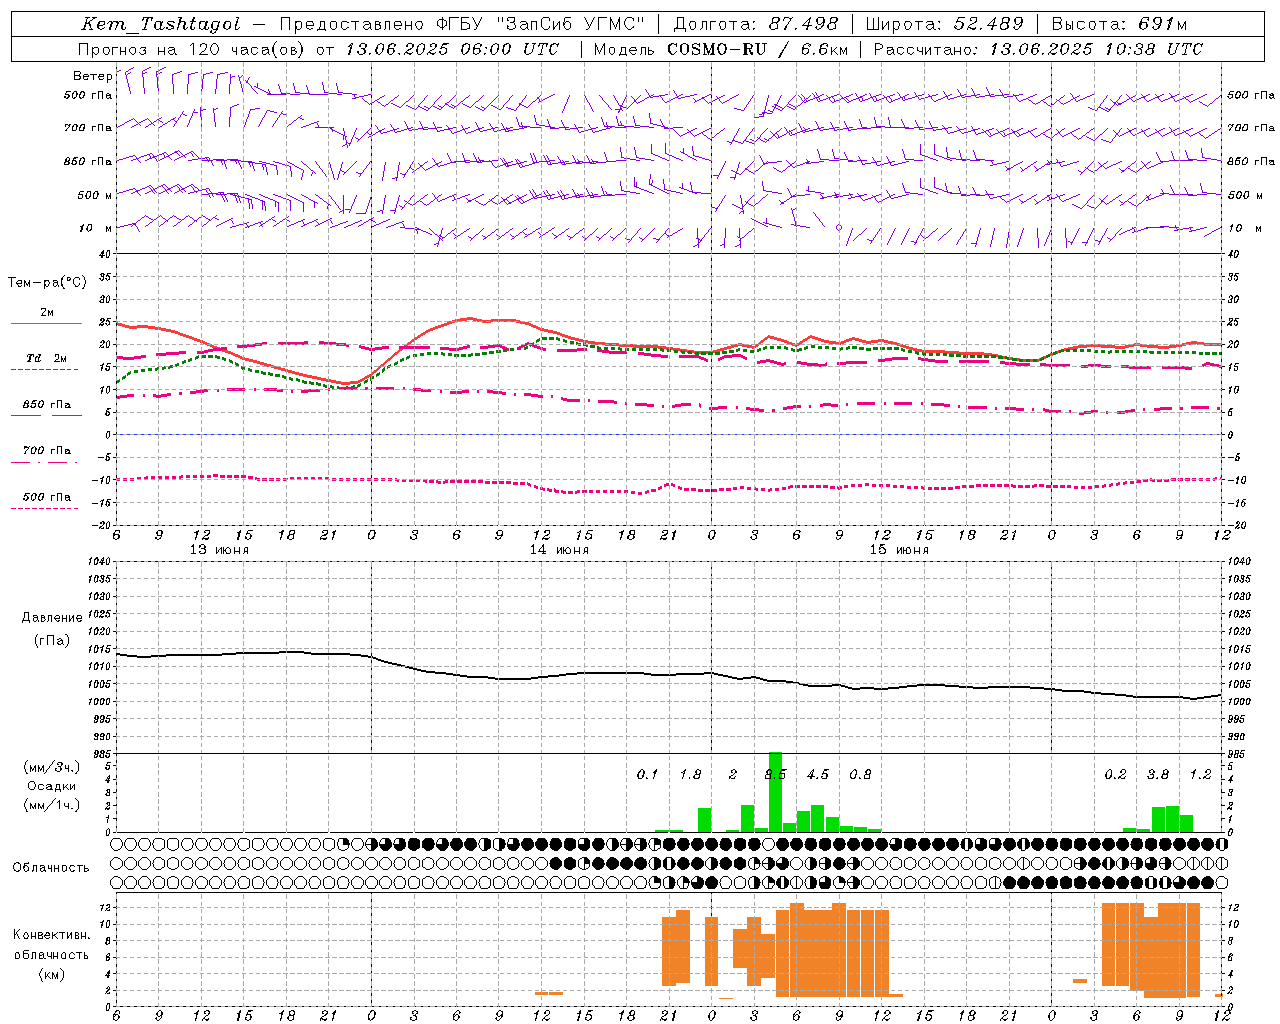Image resolution: width=1280 pixels, height=1024 pixels.
Task: Click the 1.2 precipitation total value
Action: (1200, 774)
